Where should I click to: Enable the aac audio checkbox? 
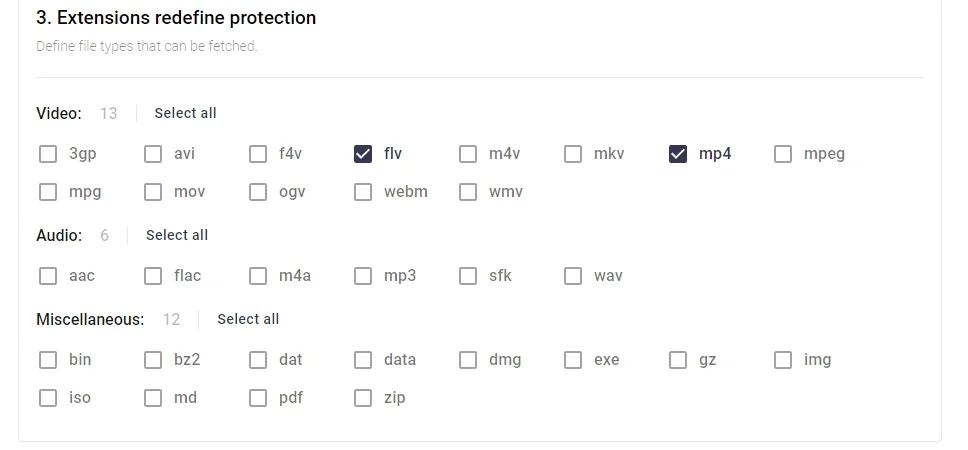(x=48, y=276)
